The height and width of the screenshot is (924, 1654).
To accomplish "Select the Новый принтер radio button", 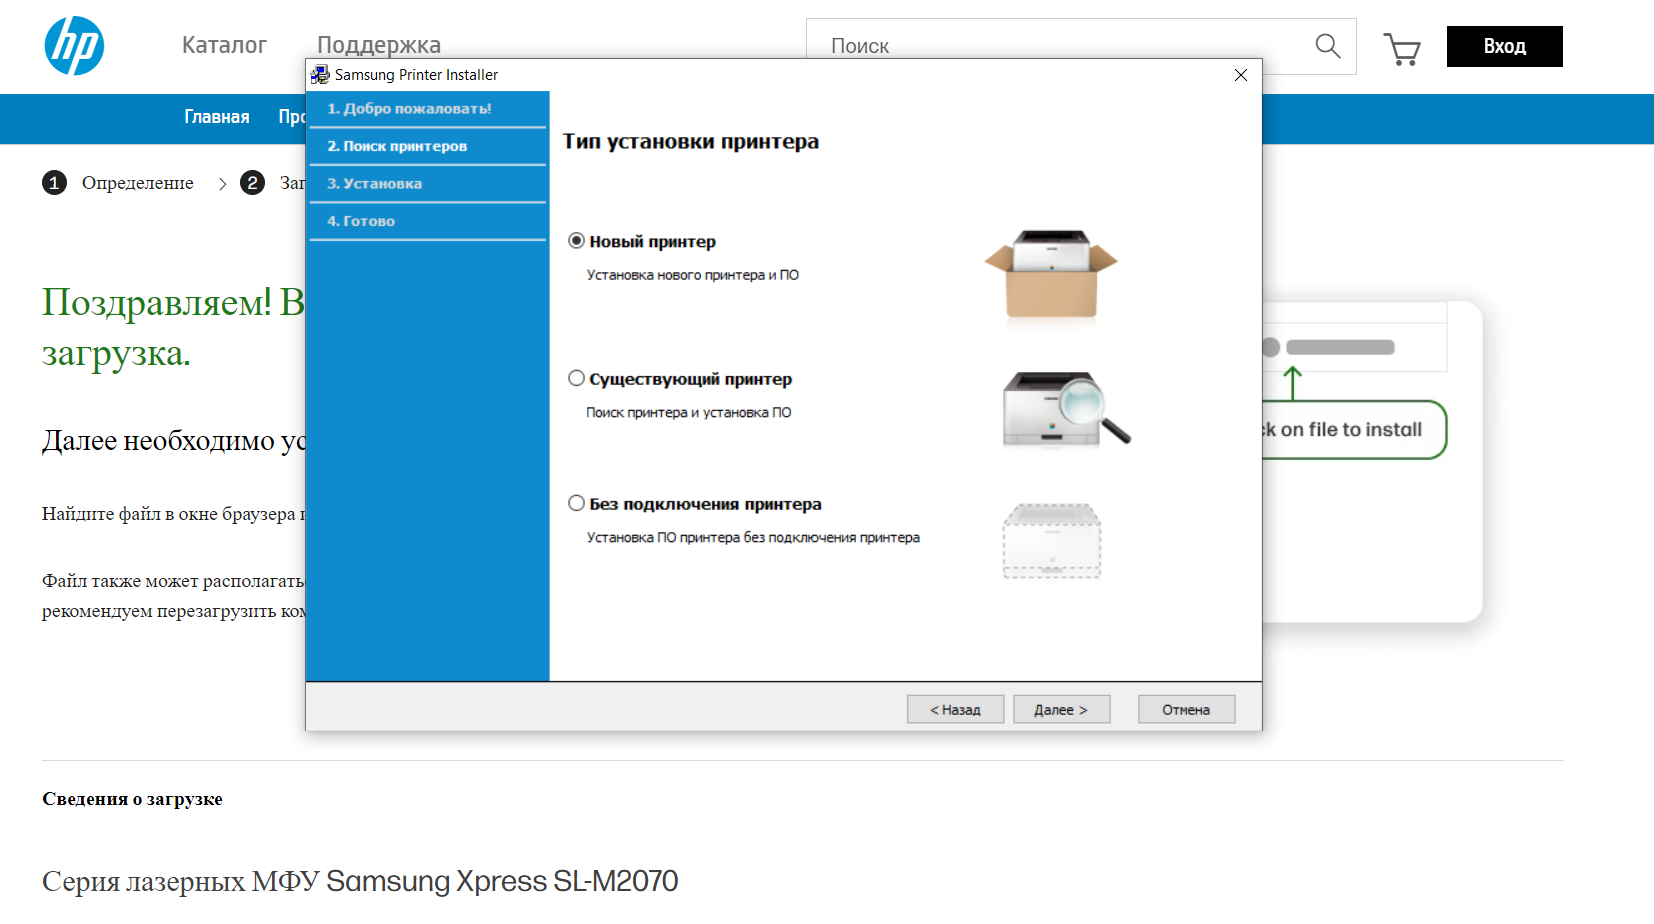I will click(x=576, y=241).
